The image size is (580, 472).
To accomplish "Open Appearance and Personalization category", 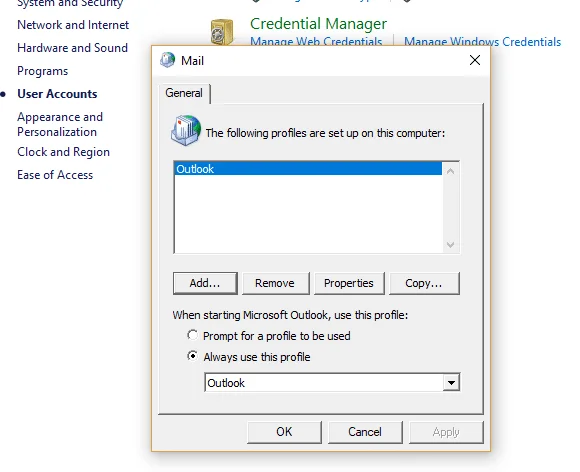I will (x=60, y=124).
